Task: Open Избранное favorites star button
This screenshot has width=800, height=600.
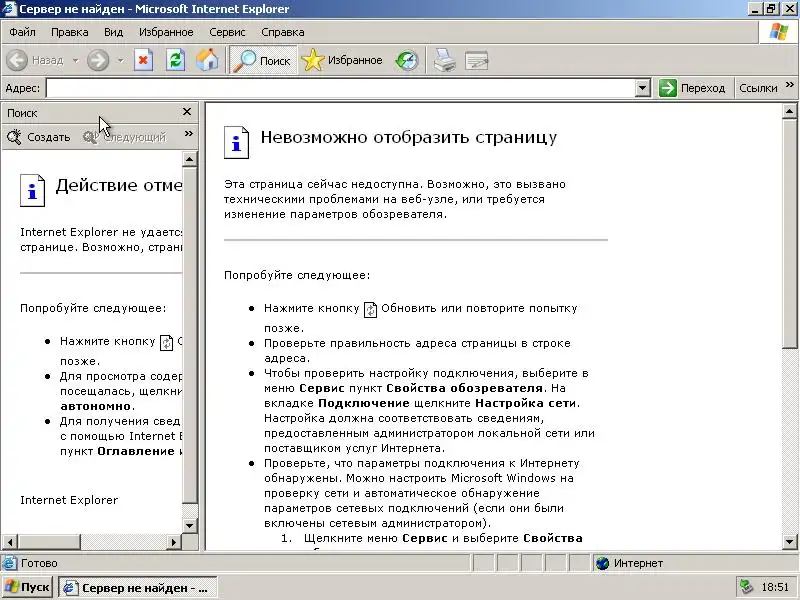Action: coord(342,60)
